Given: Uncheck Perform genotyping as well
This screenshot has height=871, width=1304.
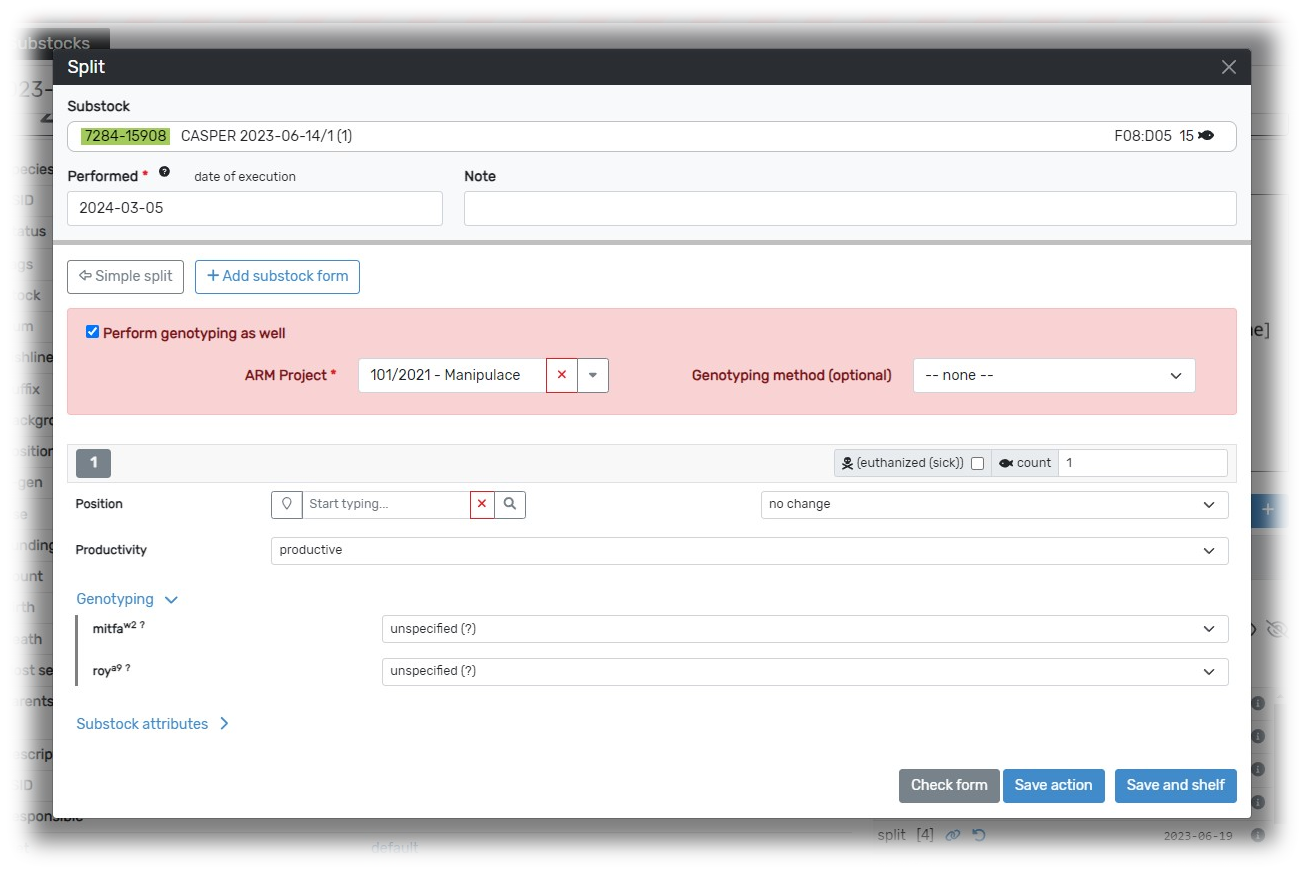Looking at the screenshot, I should (x=93, y=332).
